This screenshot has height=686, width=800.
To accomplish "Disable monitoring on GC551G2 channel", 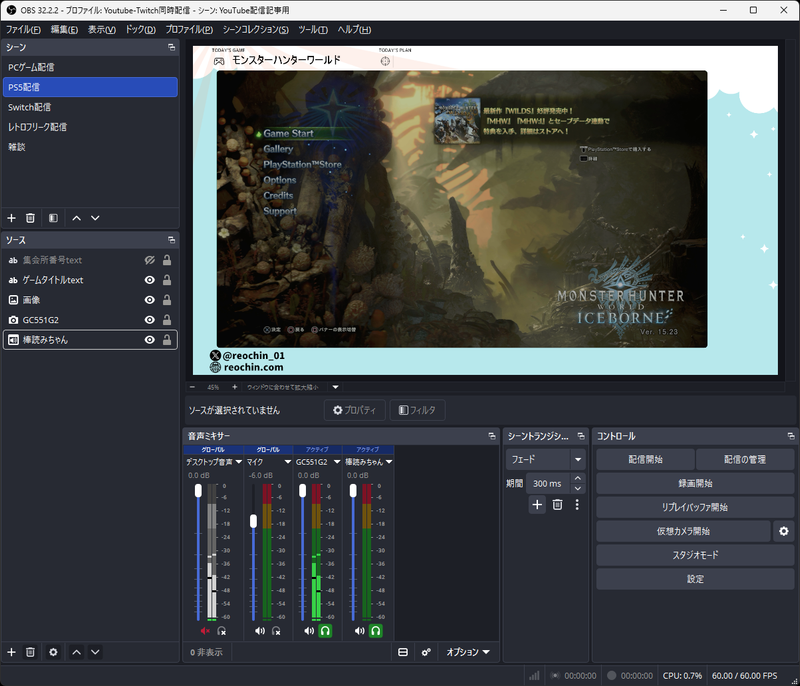I will (325, 631).
